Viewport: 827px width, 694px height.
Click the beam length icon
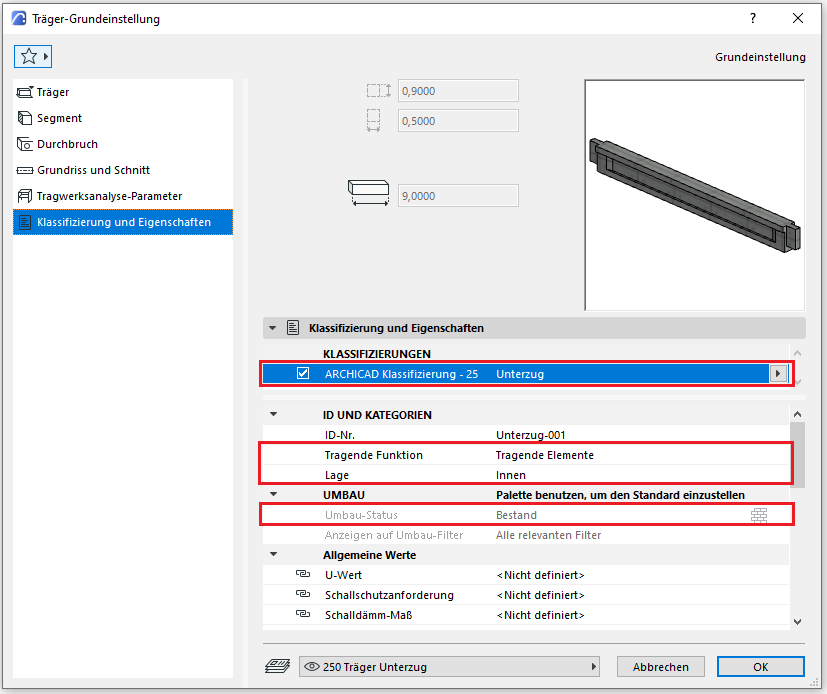point(370,194)
